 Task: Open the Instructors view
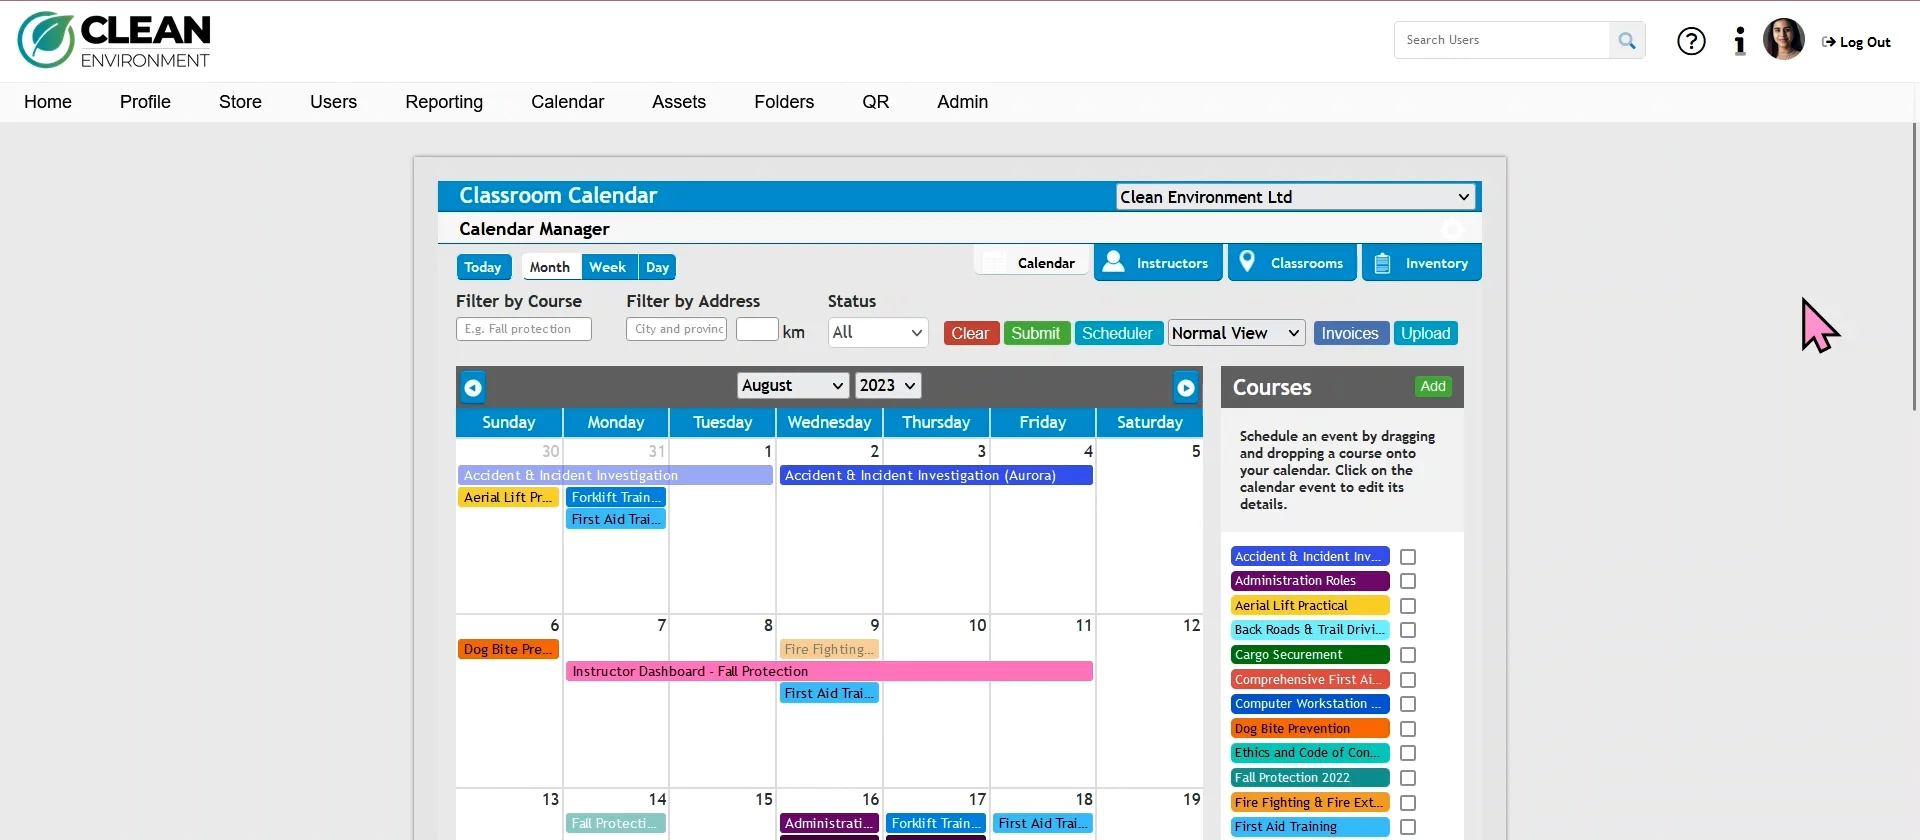(1158, 263)
